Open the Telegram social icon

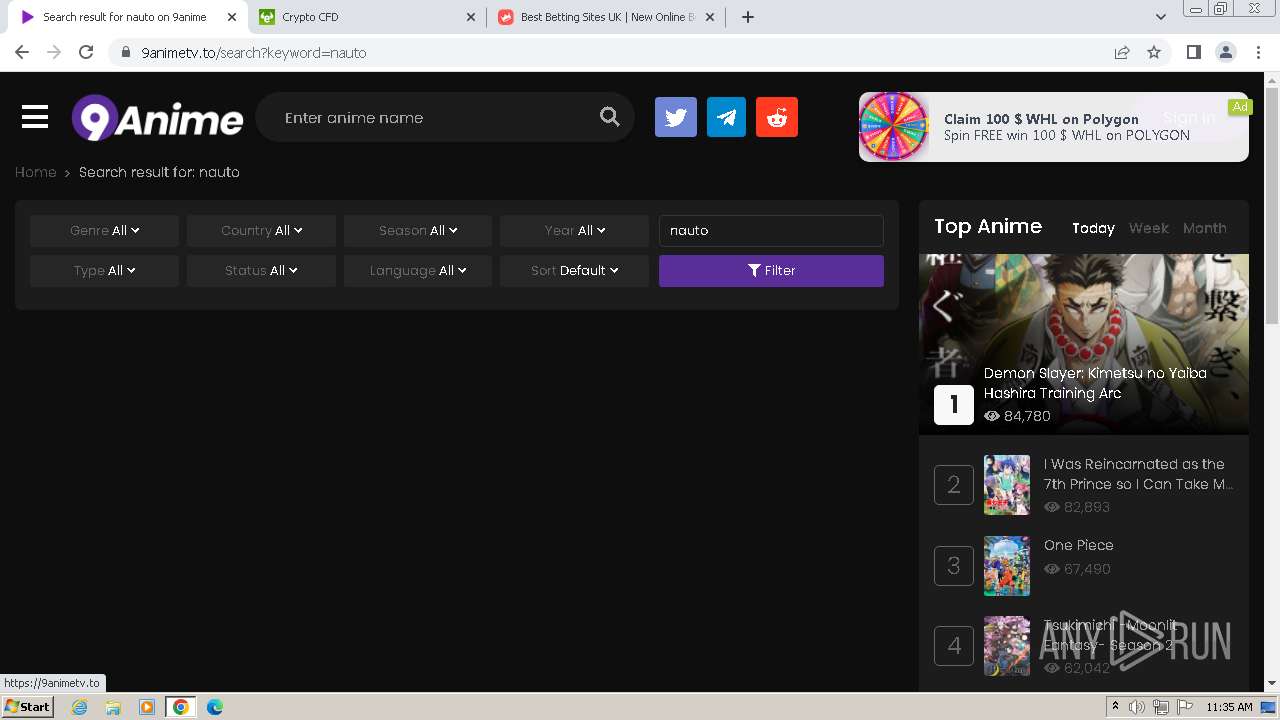(x=726, y=117)
